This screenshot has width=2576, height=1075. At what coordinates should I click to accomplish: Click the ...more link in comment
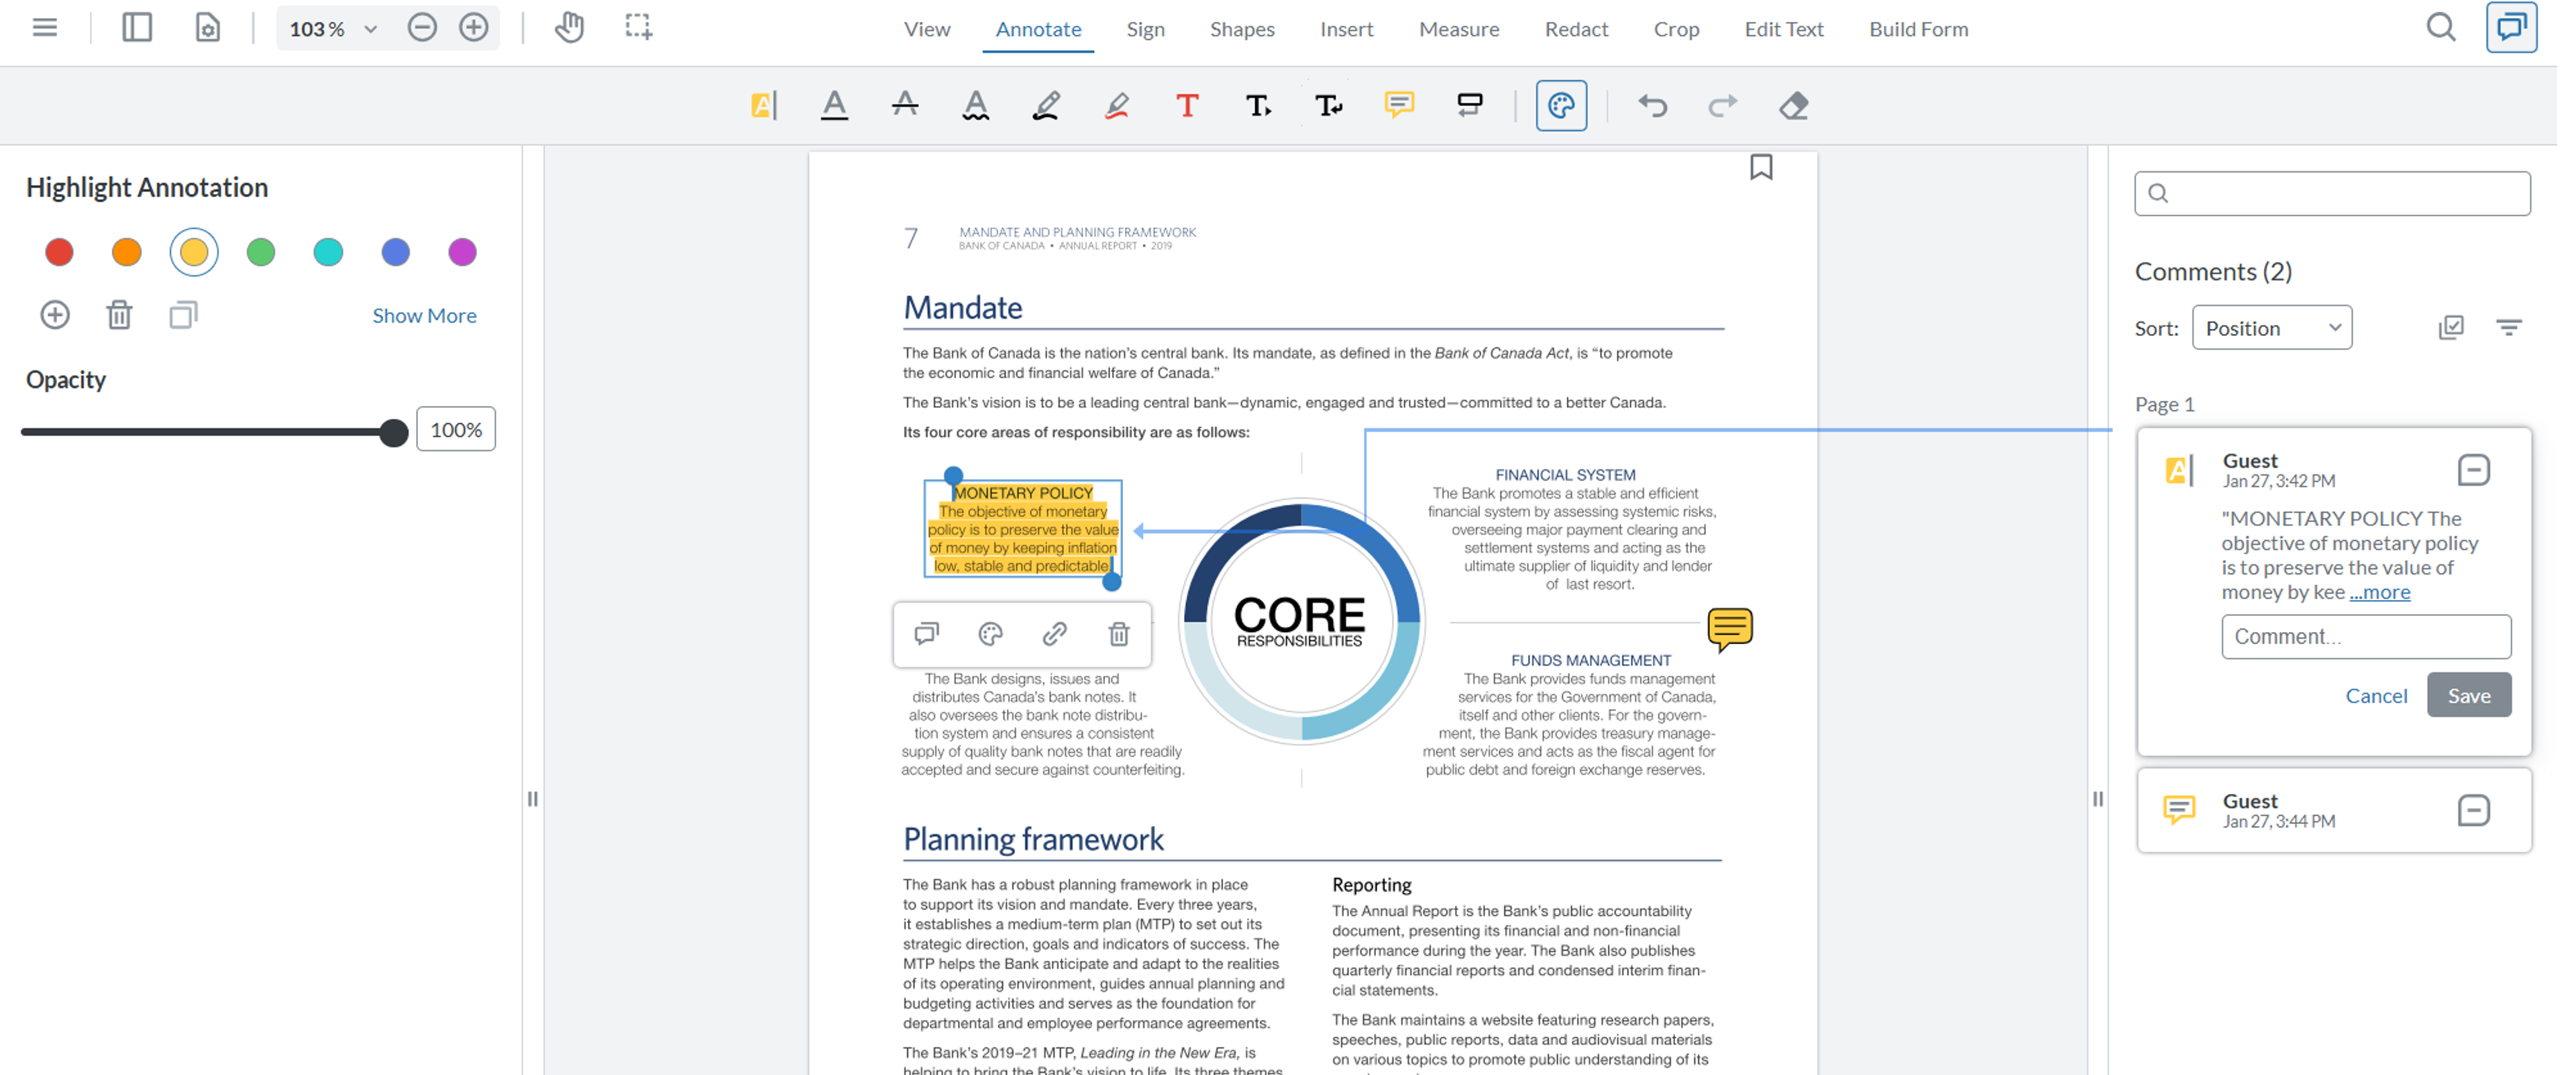(x=2380, y=592)
